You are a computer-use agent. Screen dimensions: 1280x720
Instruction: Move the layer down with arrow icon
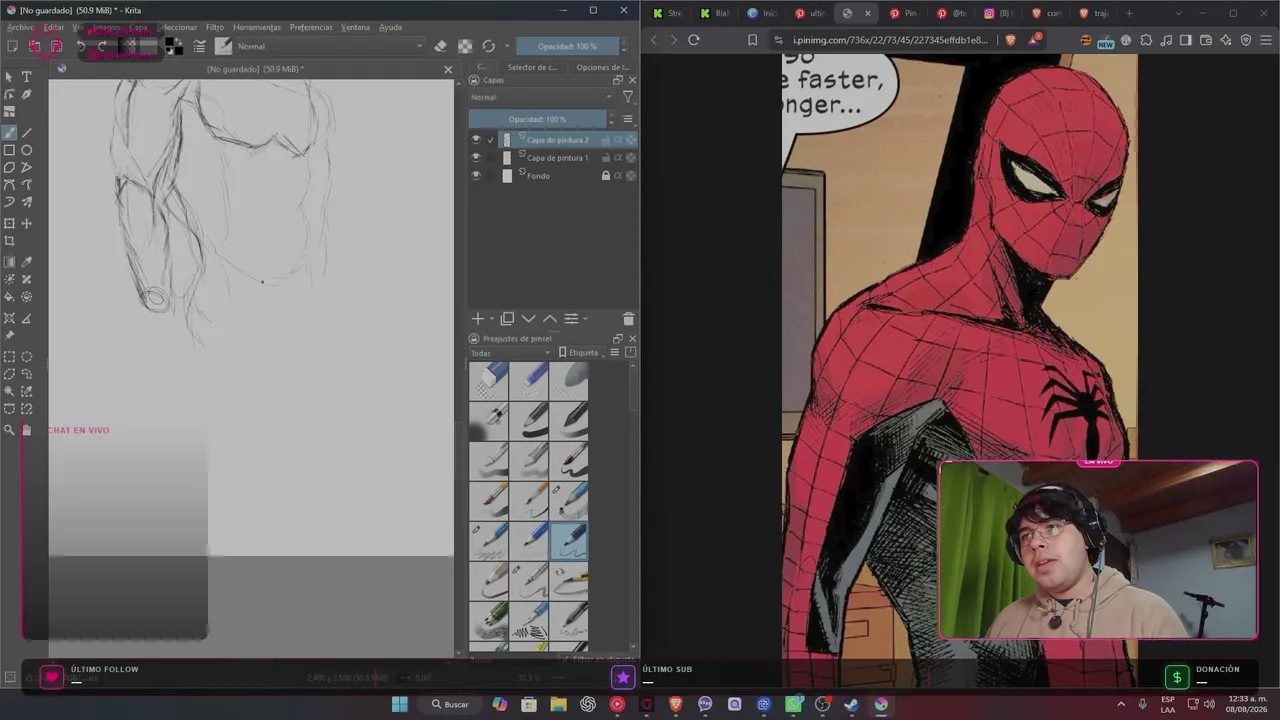coord(529,319)
